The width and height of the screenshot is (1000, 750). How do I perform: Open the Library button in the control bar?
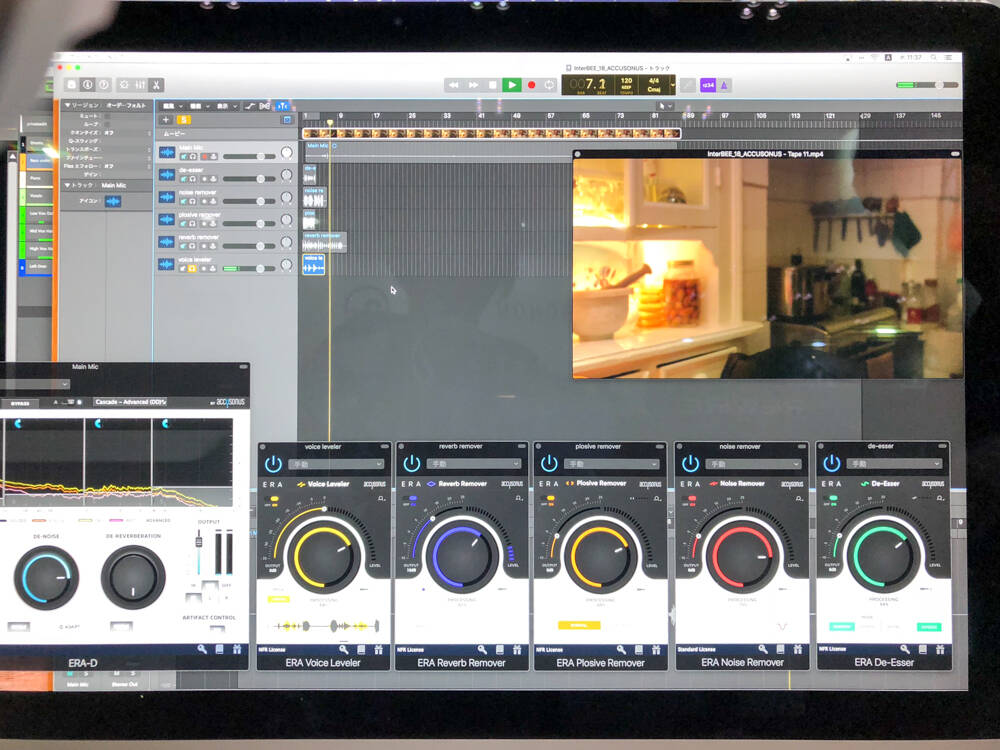click(71, 84)
